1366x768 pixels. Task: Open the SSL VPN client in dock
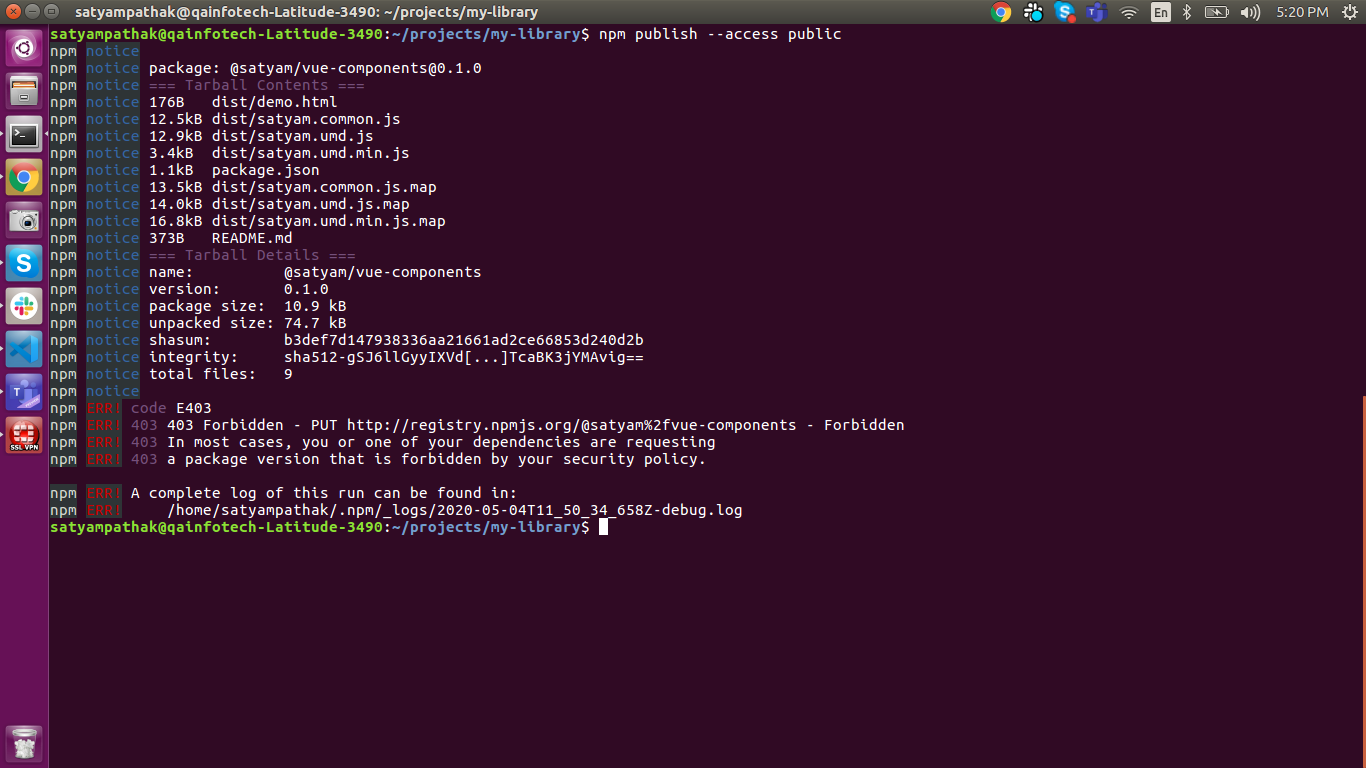click(24, 435)
